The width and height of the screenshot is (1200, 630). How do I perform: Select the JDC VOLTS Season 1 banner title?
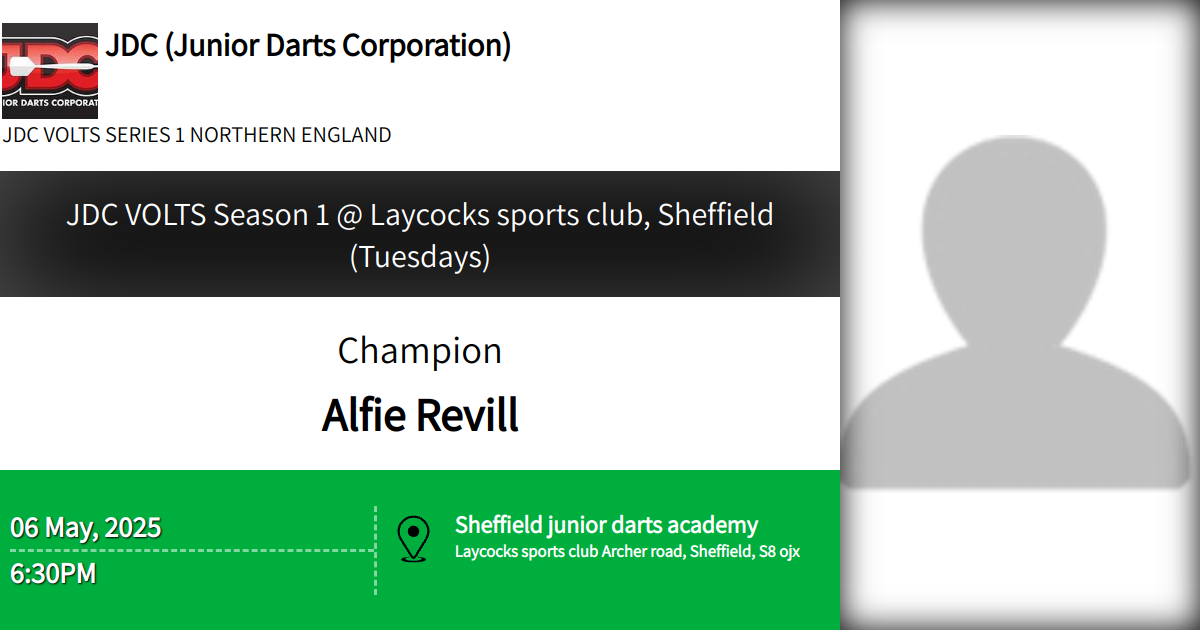(420, 215)
